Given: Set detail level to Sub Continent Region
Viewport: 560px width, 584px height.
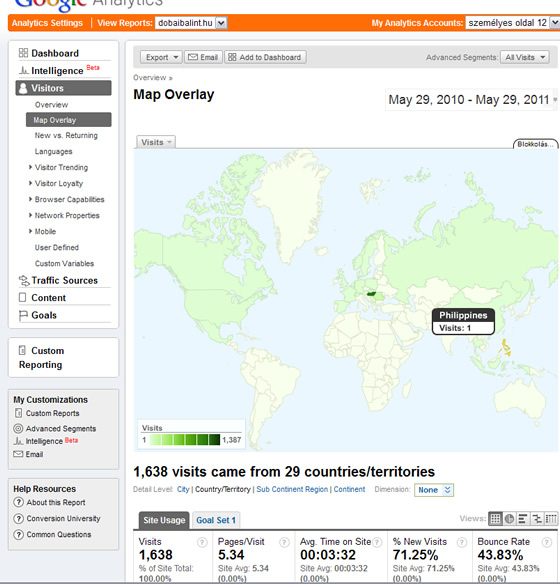Looking at the screenshot, I should [x=292, y=489].
